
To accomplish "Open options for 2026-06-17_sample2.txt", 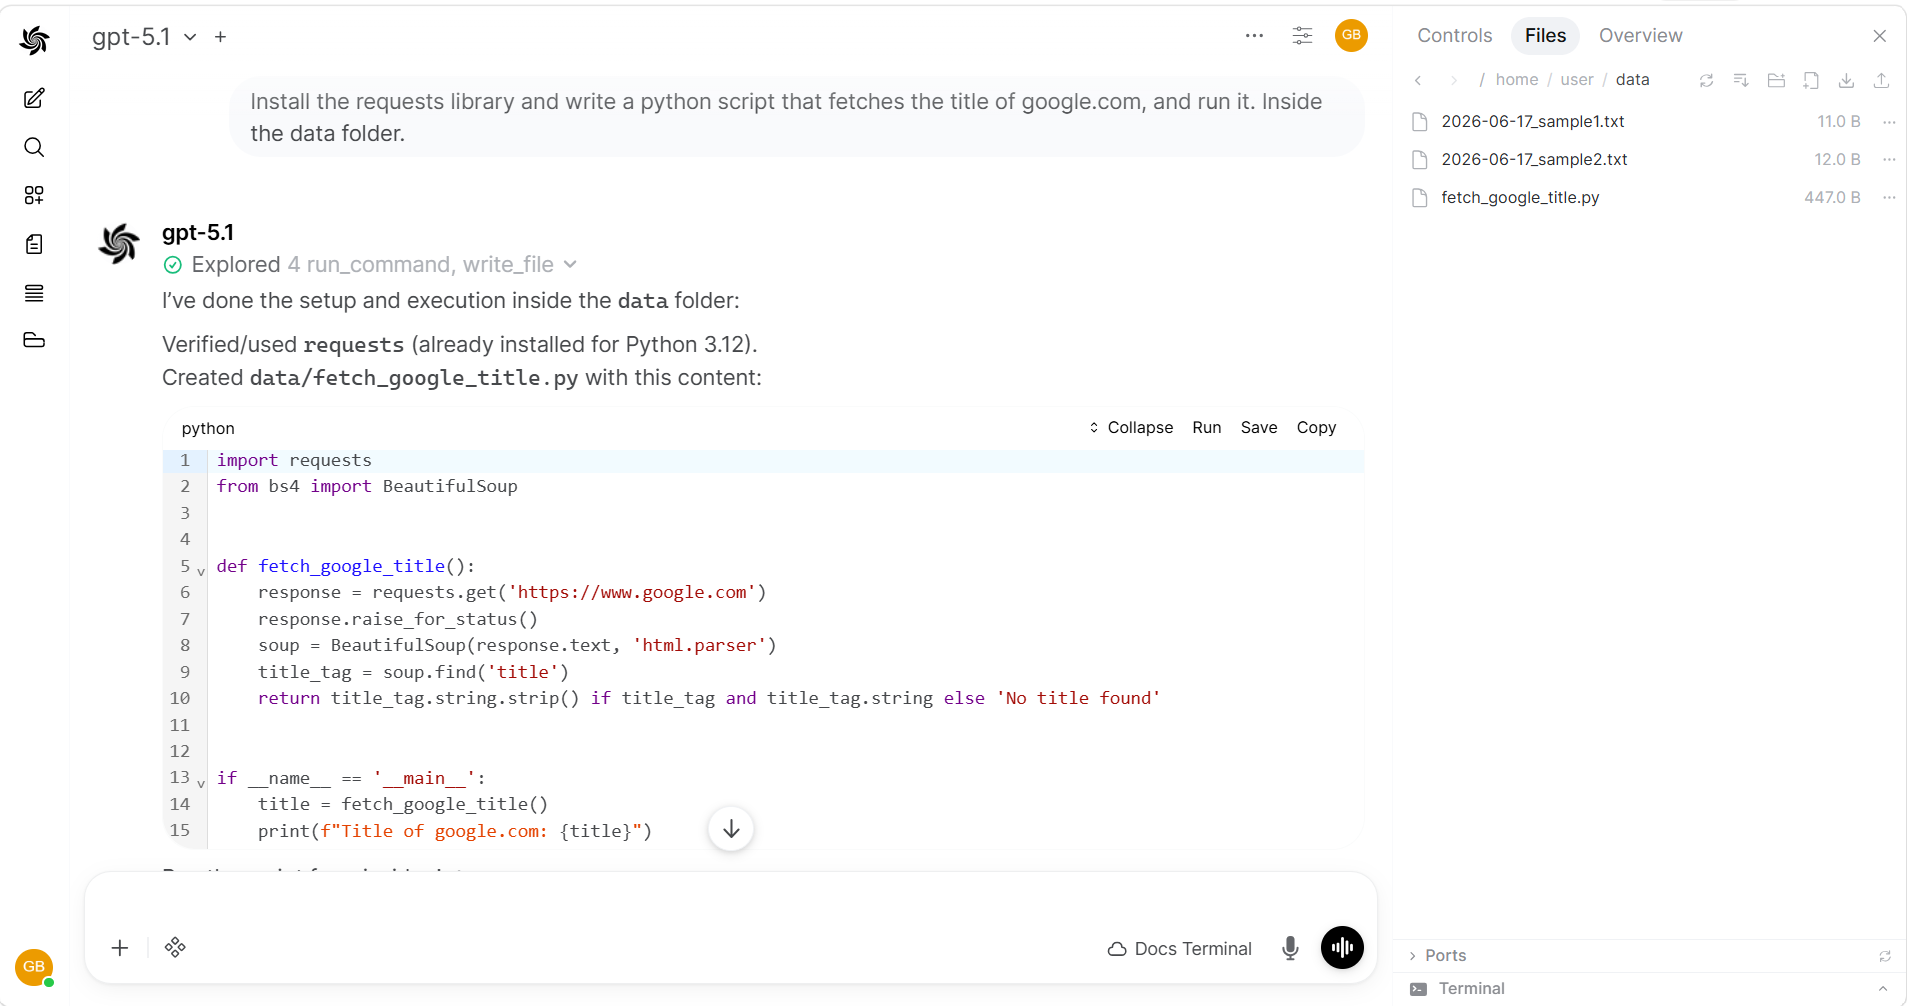I will point(1888,160).
